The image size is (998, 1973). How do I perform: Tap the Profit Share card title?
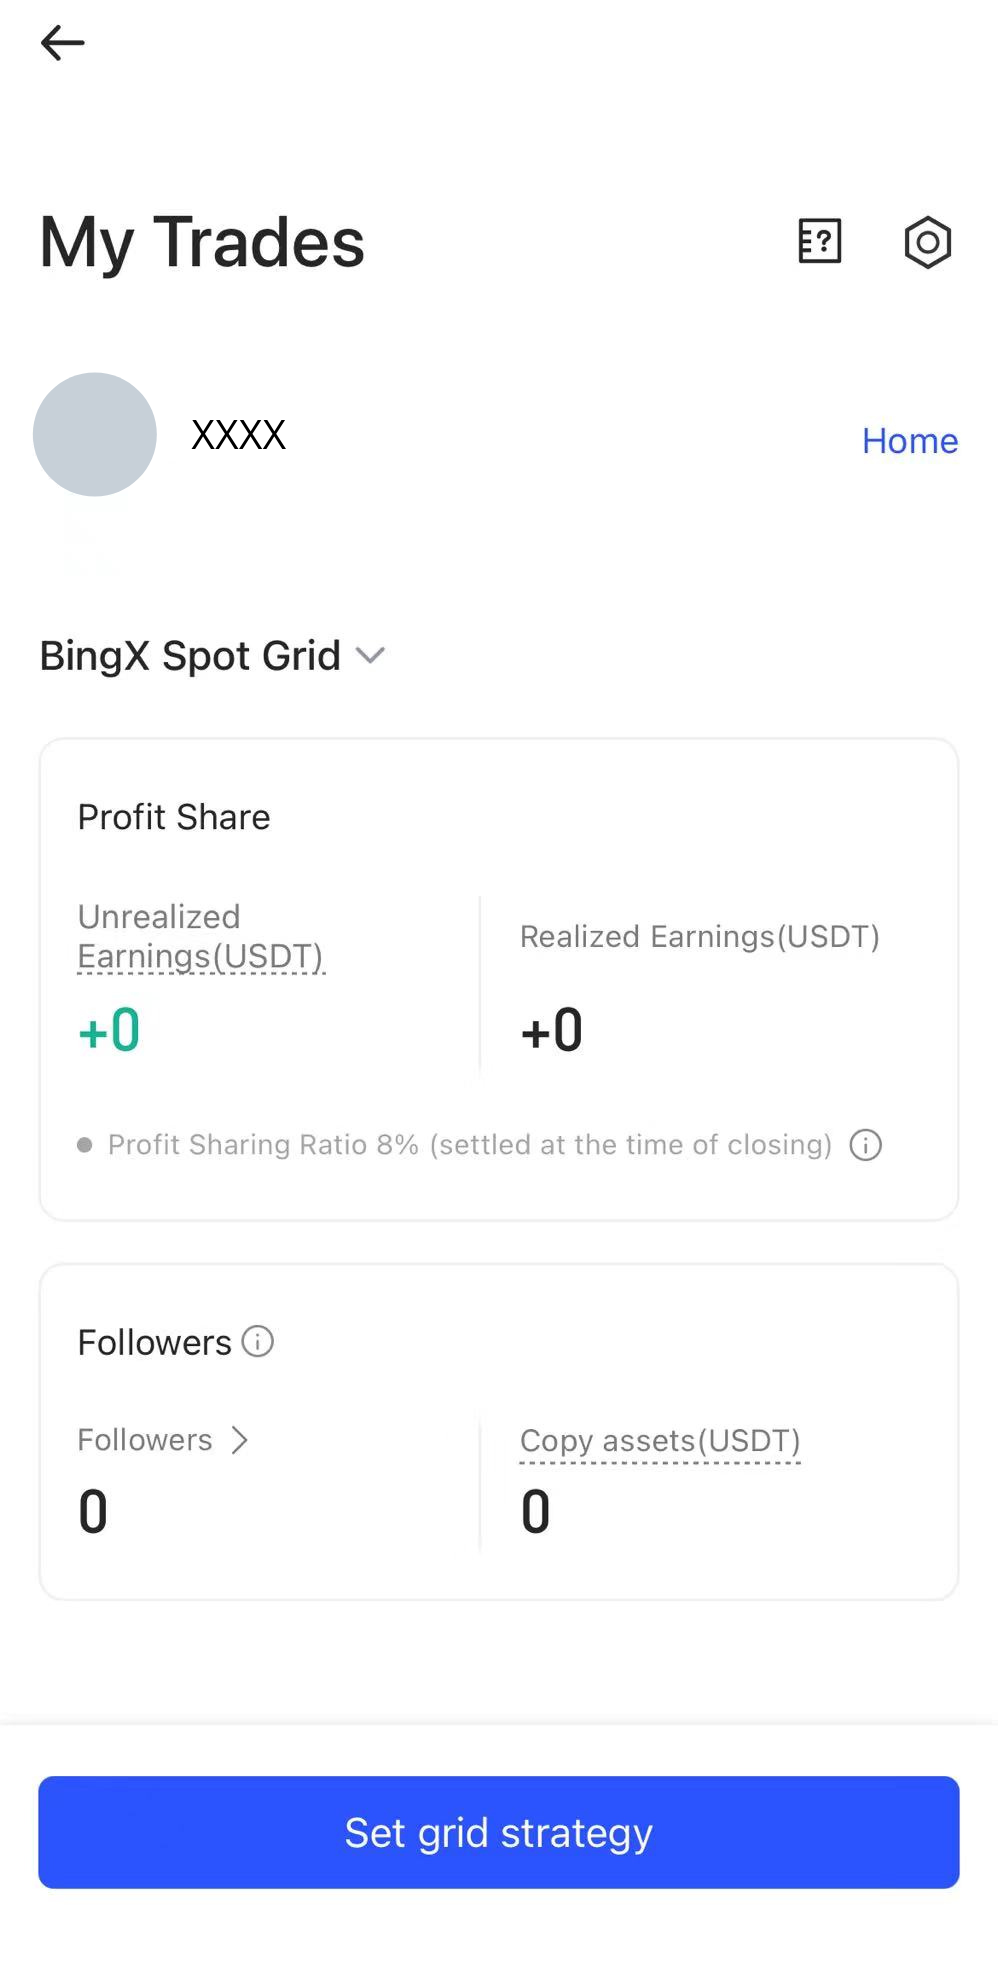coord(174,817)
